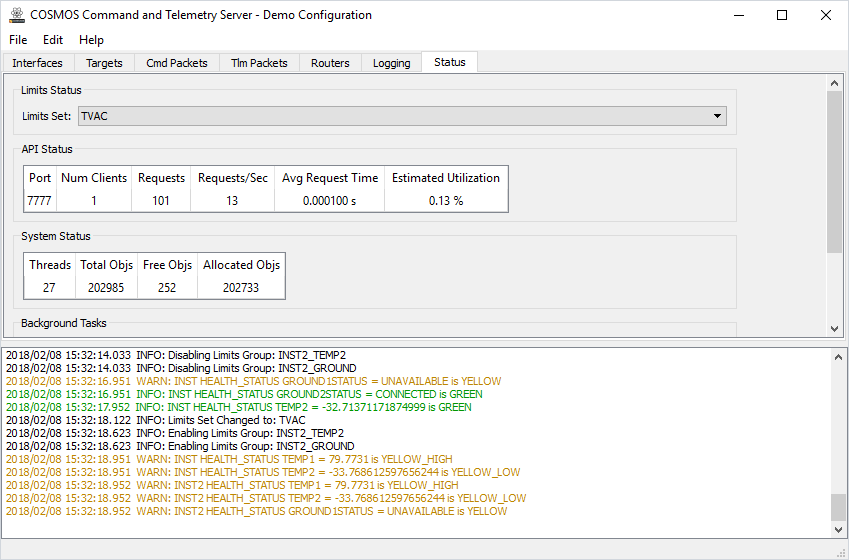Viewport: 849px width, 560px height.
Task: Open the Cmd Packets tab
Action: coord(176,63)
